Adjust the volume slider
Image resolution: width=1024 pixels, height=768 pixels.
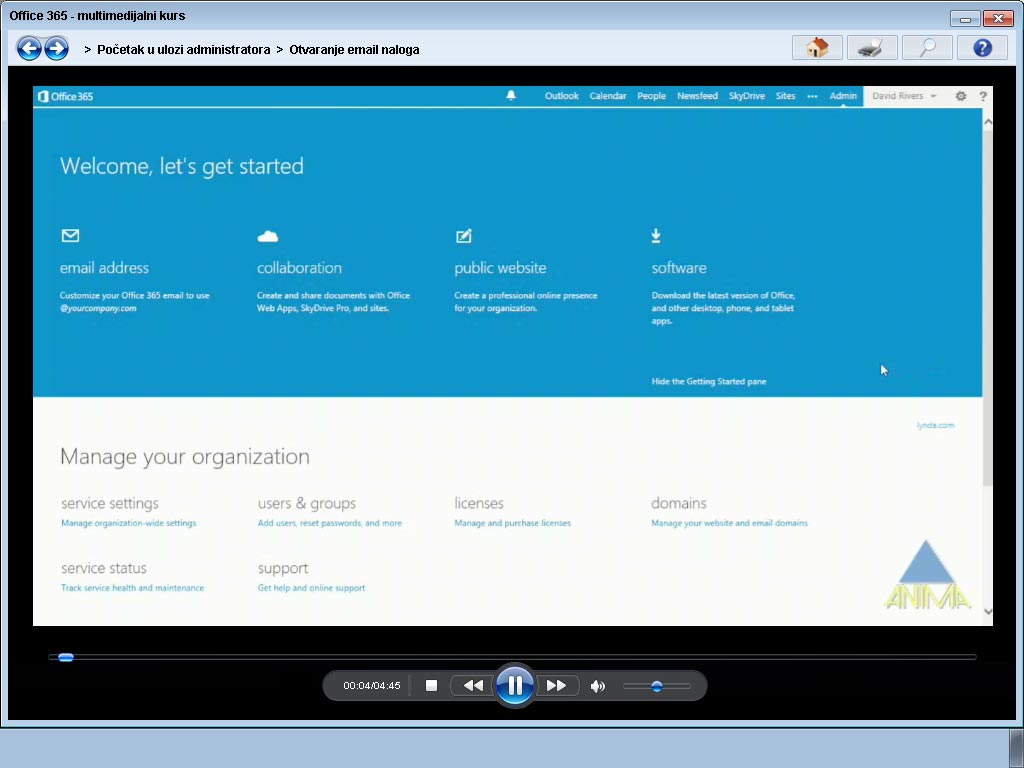pyautogui.click(x=657, y=685)
